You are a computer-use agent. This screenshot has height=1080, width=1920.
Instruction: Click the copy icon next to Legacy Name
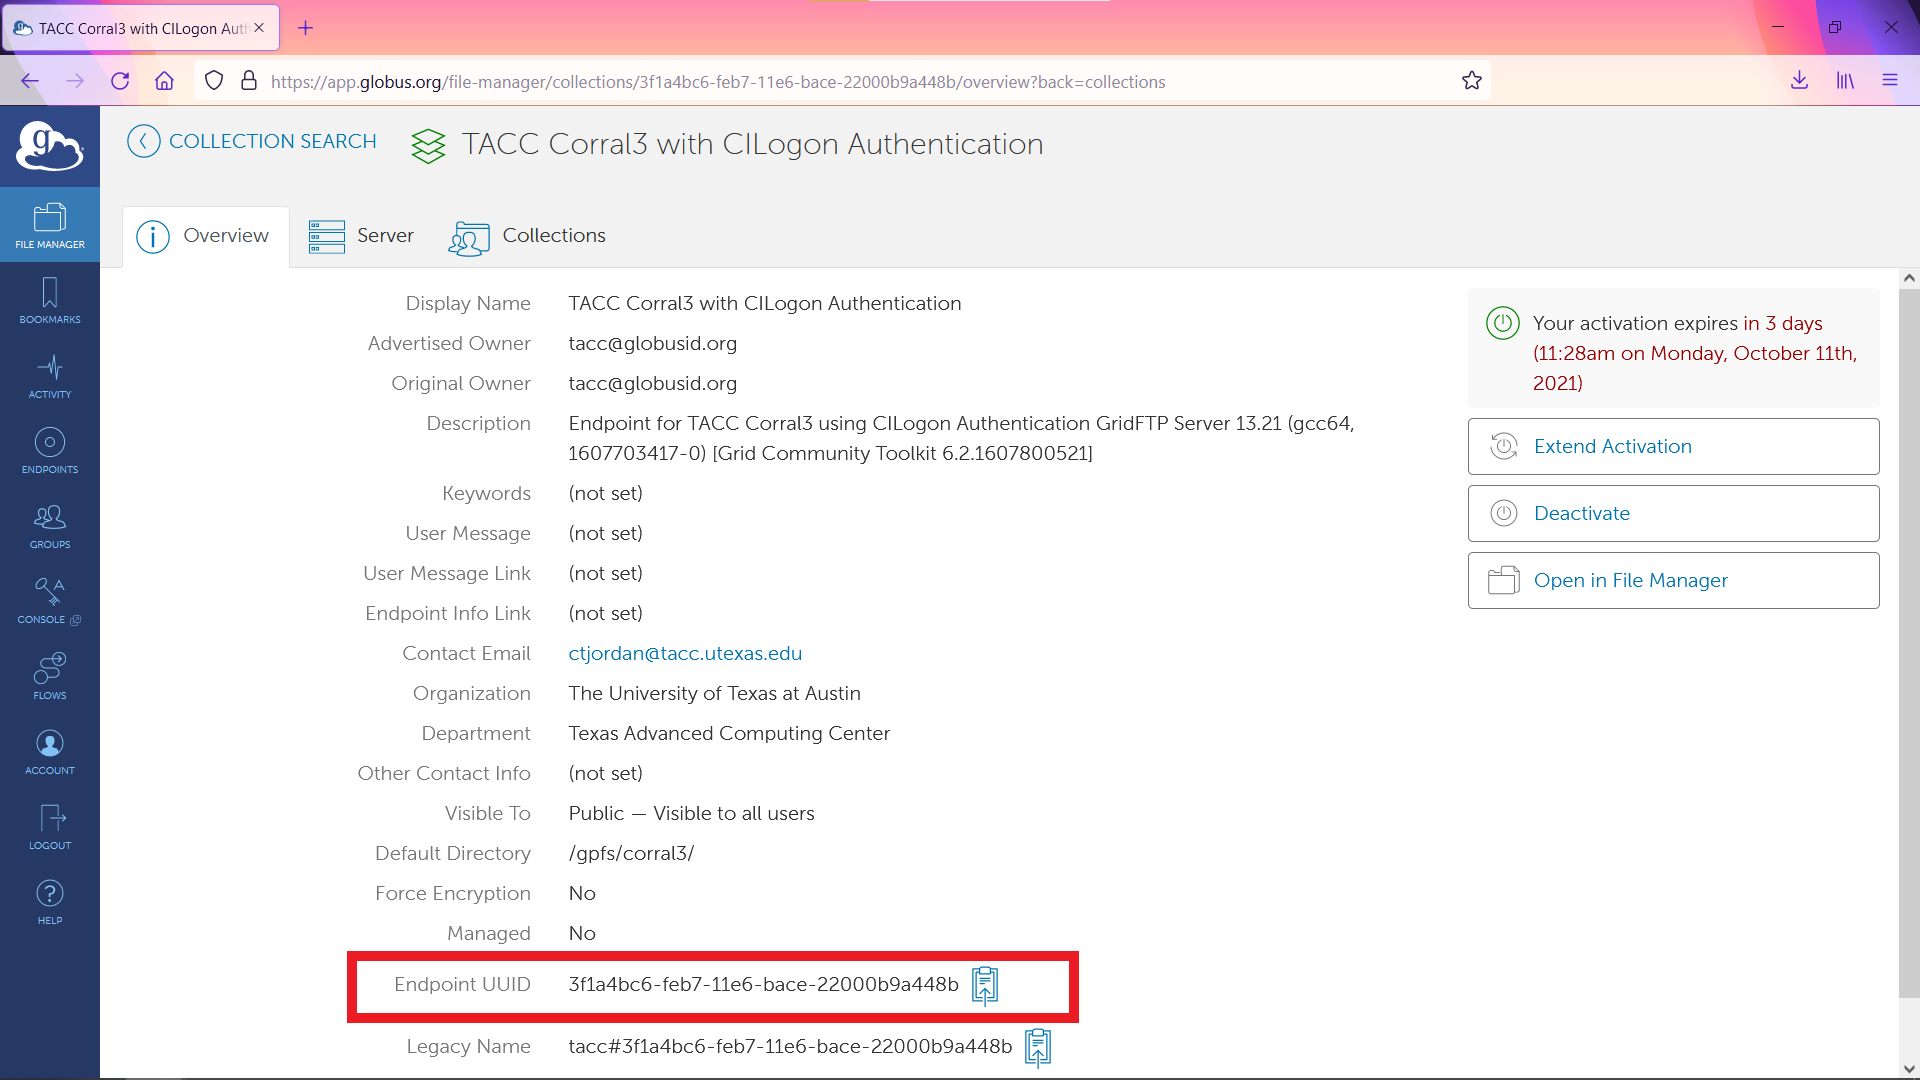[x=1038, y=1047]
